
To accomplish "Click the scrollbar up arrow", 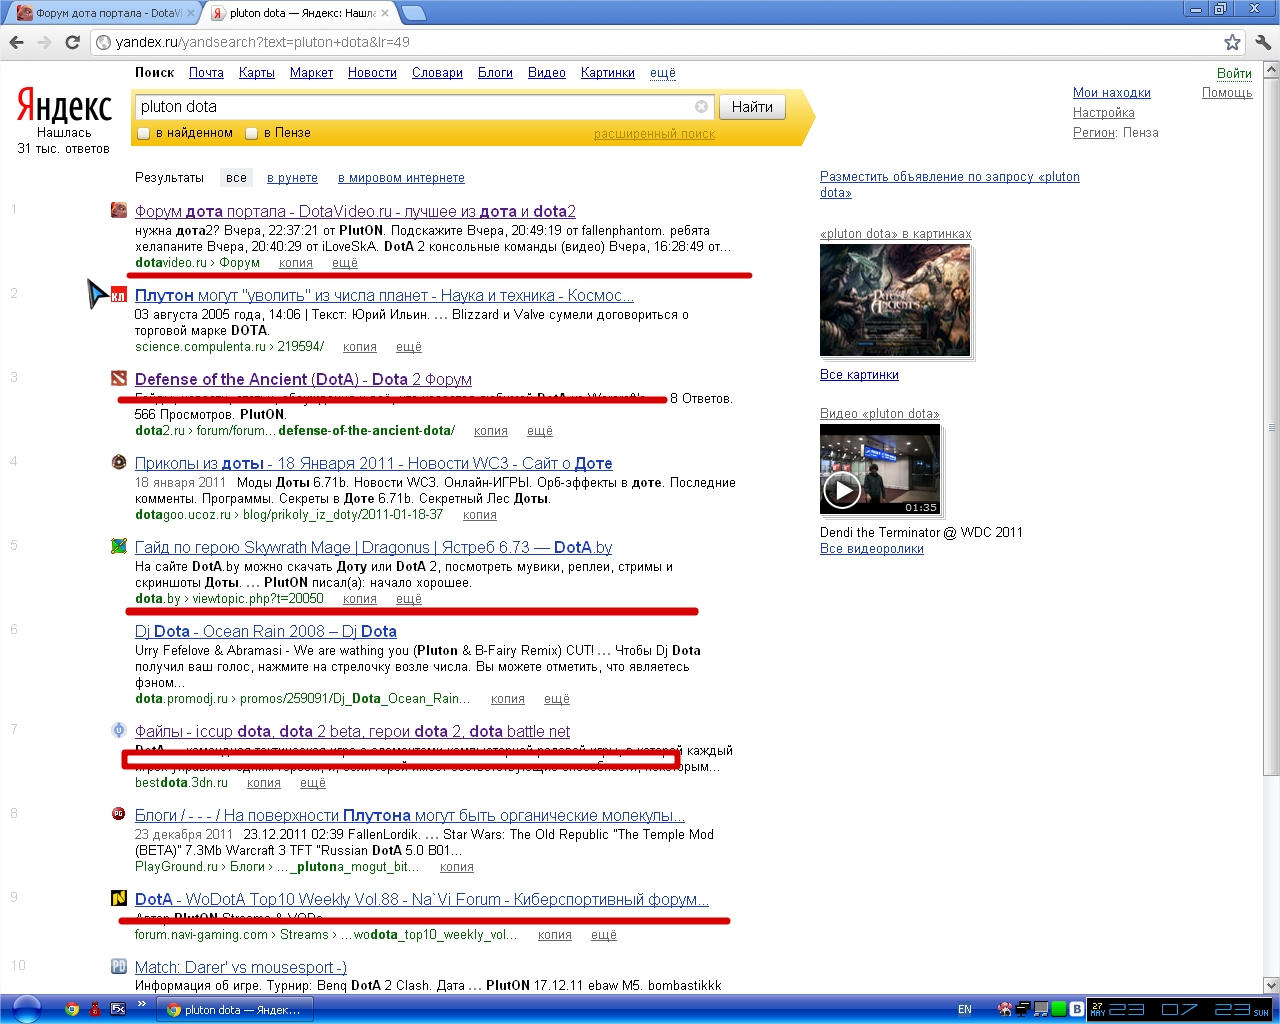I will [1271, 70].
